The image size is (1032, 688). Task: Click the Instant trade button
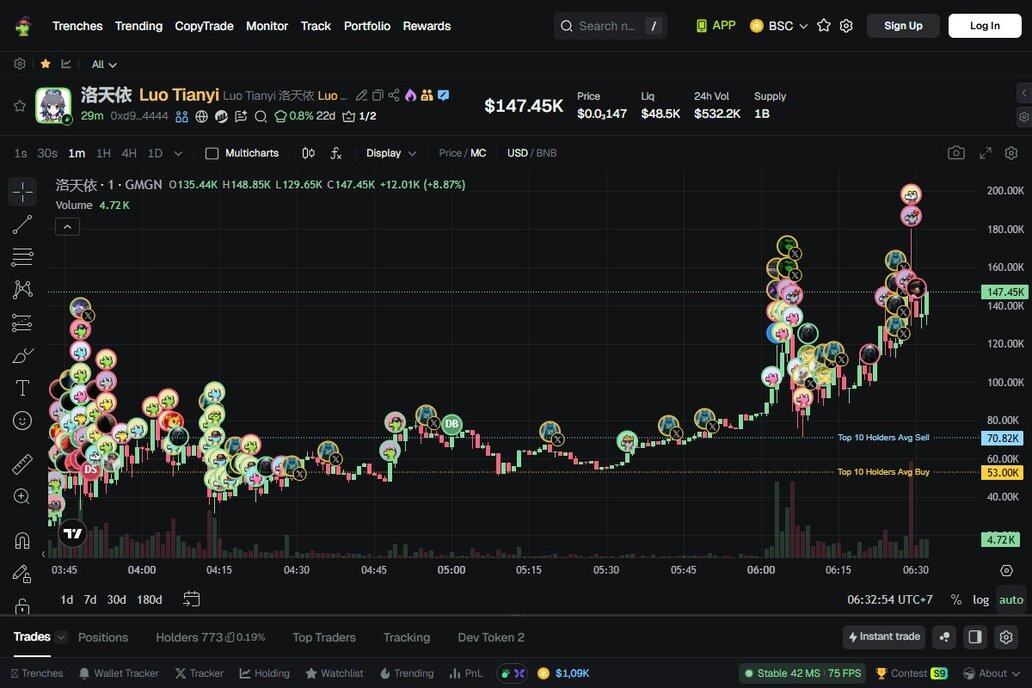tap(884, 637)
